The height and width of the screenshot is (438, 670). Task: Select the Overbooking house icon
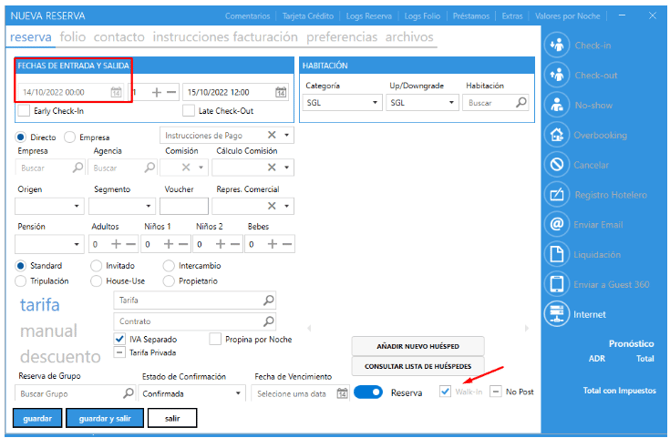557,135
